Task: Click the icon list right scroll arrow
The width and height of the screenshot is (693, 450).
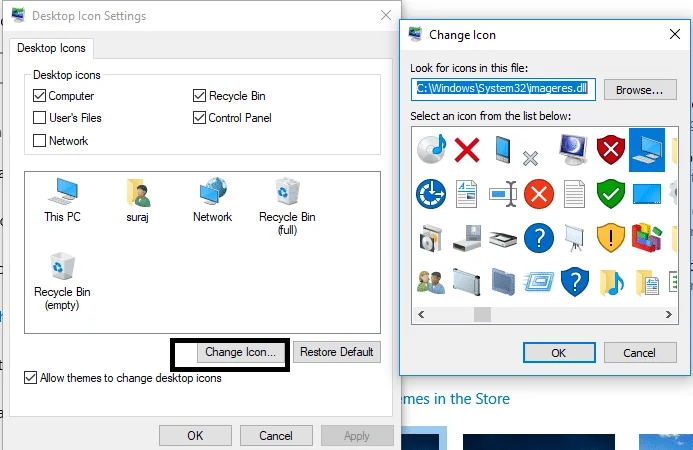Action: [669, 314]
